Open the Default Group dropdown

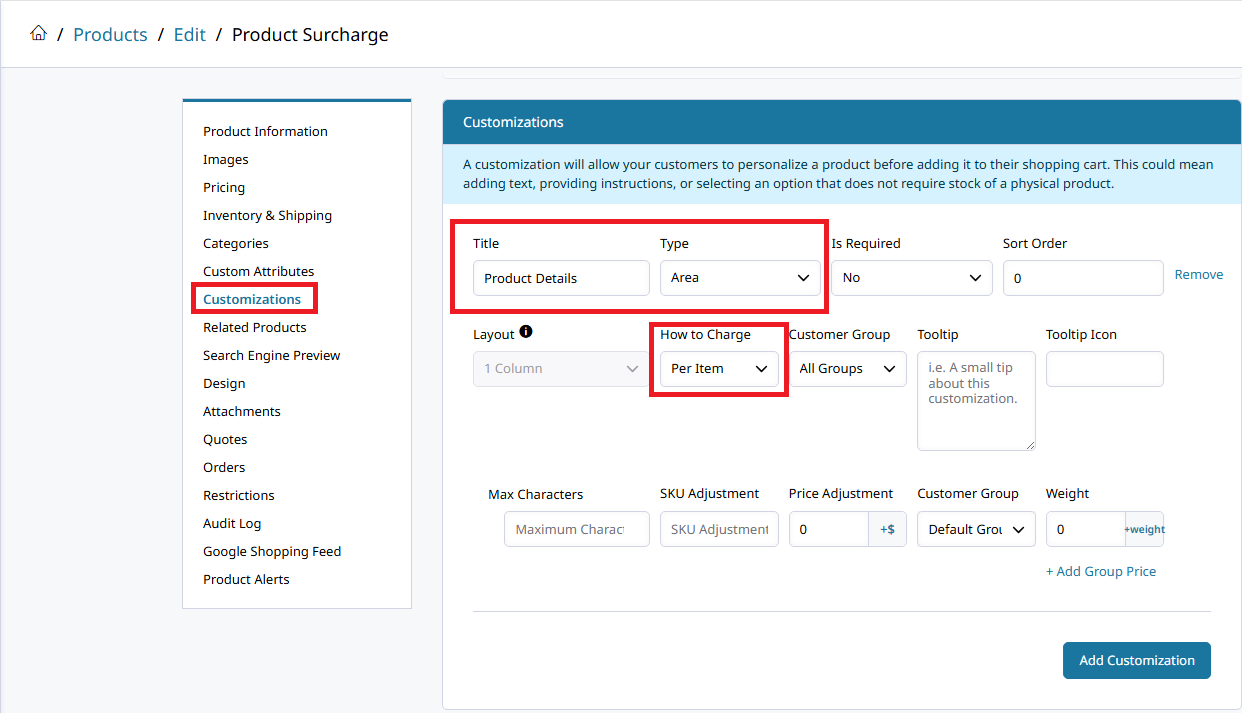975,529
